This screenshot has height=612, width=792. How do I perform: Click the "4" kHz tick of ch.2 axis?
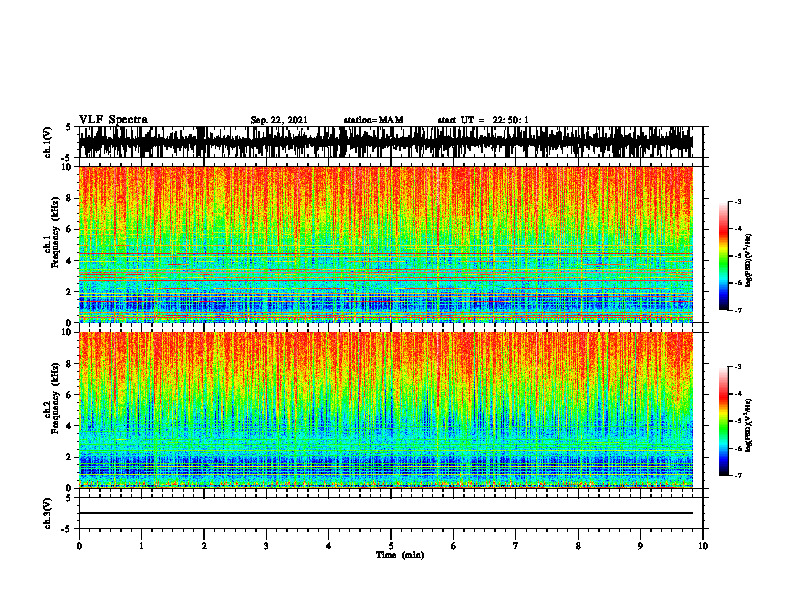tap(70, 426)
